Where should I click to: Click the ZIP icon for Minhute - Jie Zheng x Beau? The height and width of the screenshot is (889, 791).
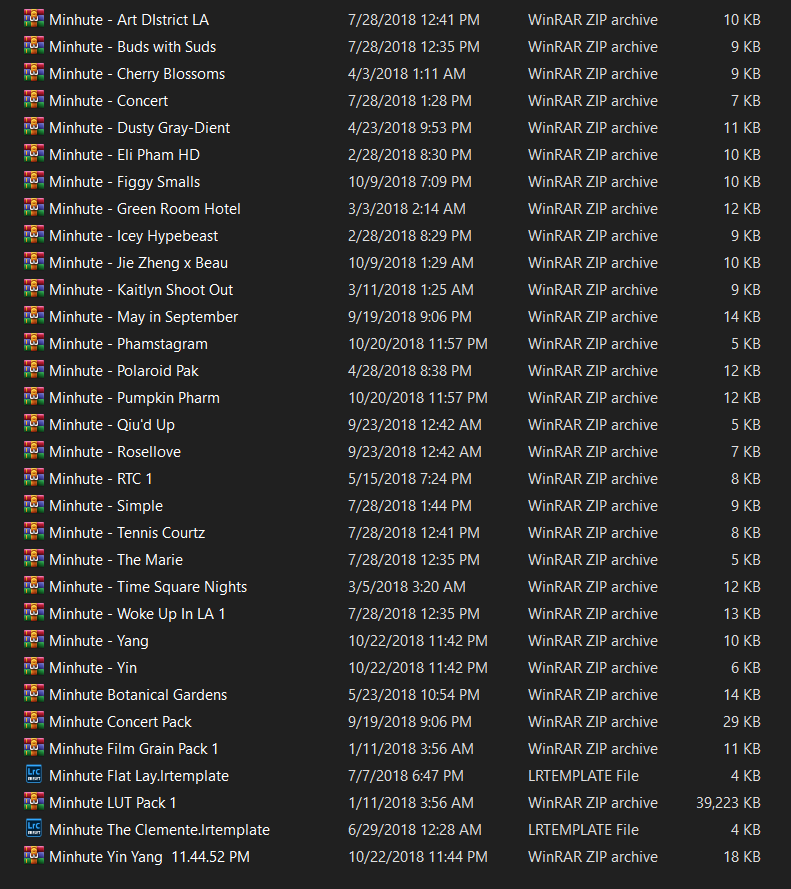[34, 262]
